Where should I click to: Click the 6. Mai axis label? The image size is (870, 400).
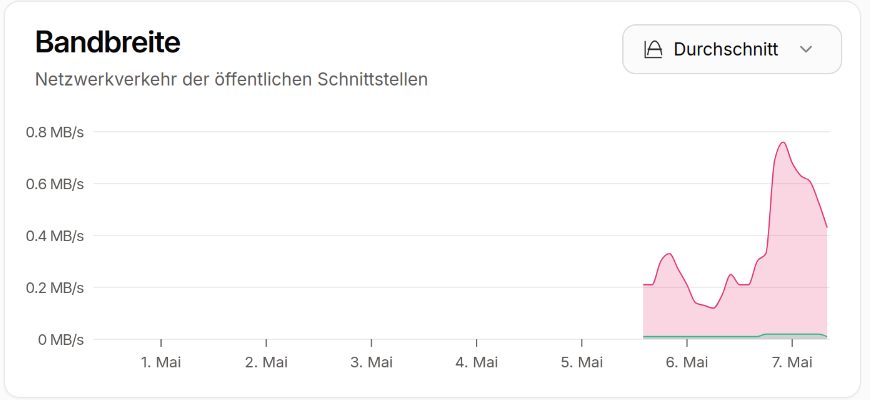tap(686, 363)
